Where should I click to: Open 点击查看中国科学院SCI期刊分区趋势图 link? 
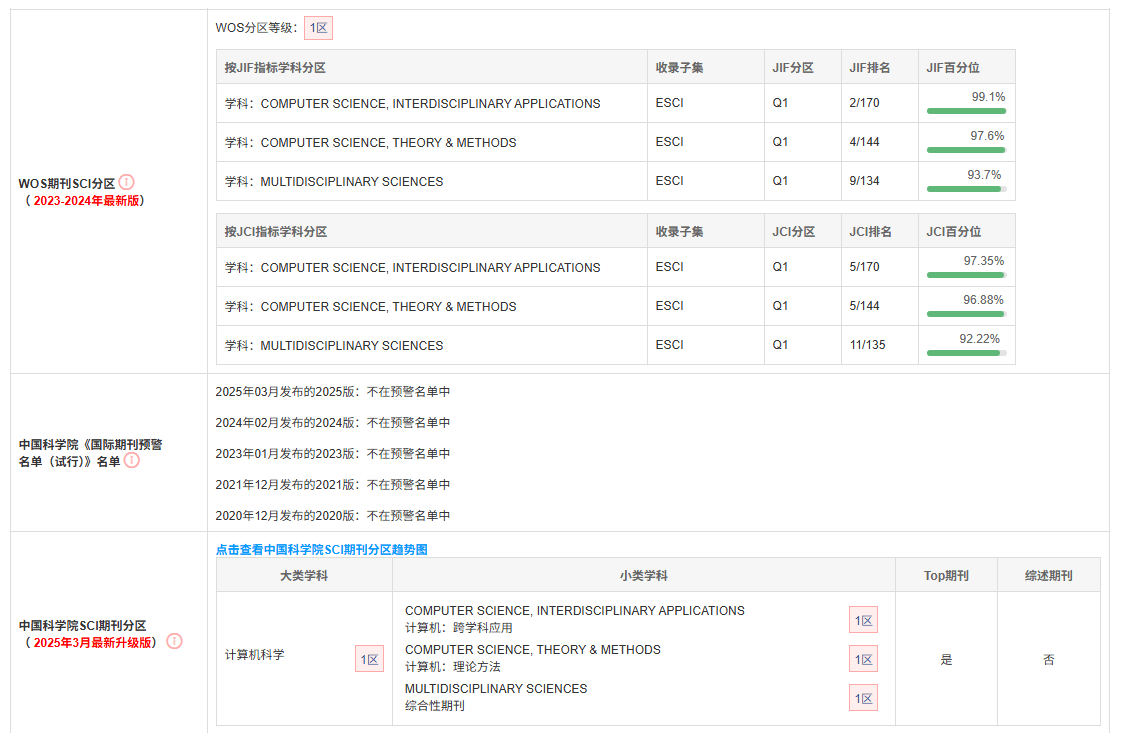pos(321,549)
